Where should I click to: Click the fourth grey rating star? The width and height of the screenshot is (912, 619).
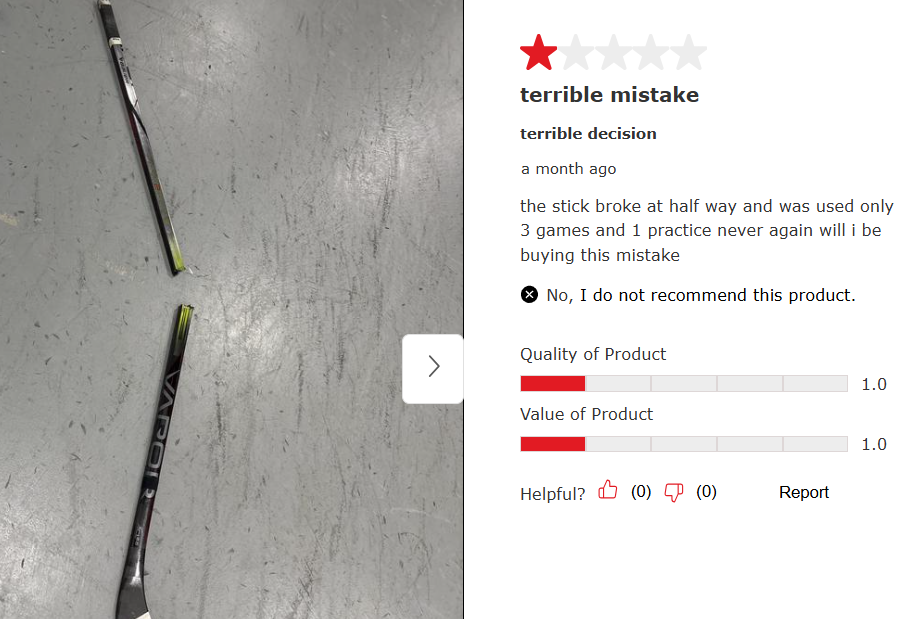coord(651,52)
